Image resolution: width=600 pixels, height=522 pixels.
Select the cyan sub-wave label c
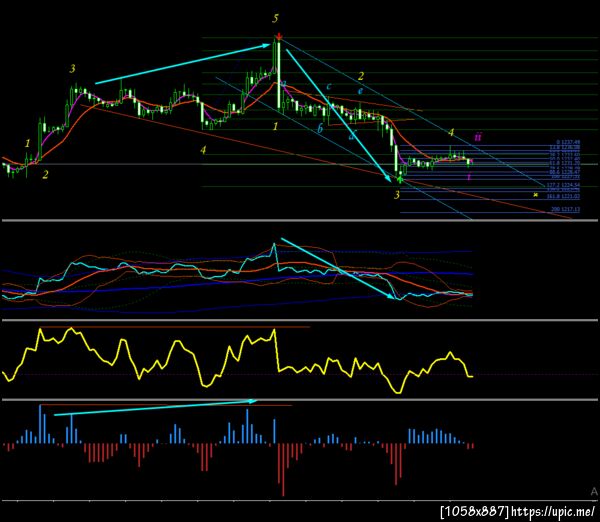328,86
